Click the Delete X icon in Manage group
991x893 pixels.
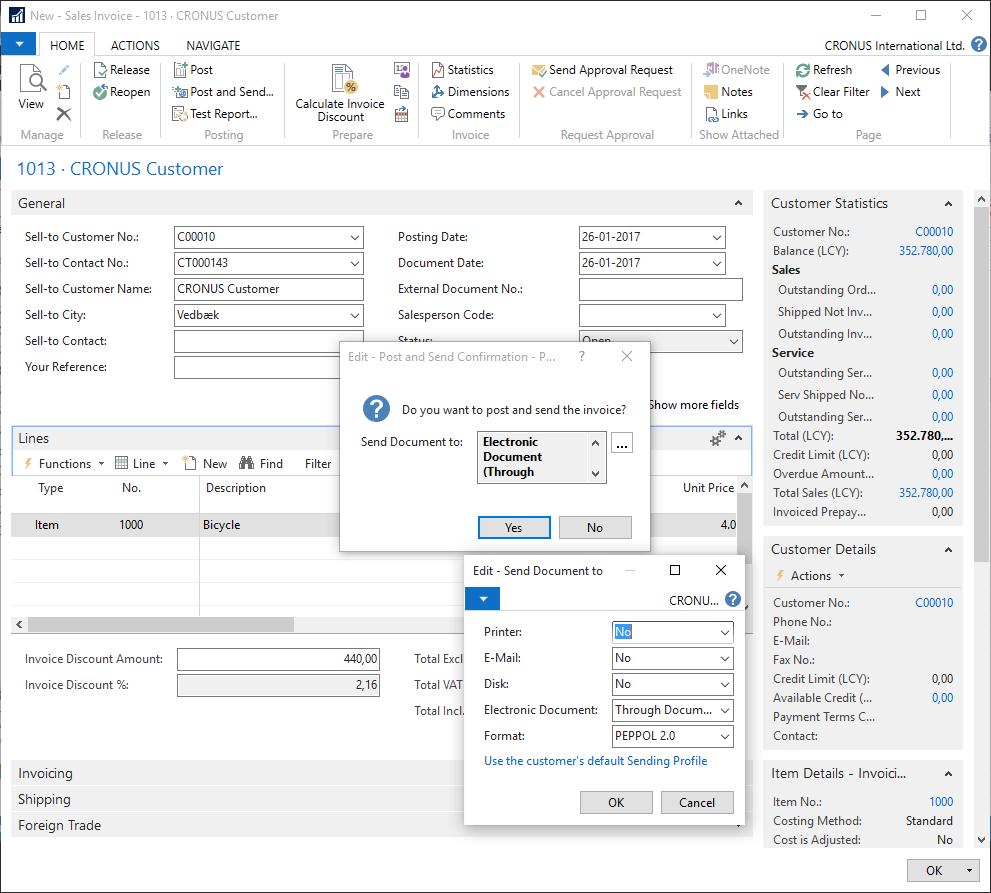tap(64, 114)
